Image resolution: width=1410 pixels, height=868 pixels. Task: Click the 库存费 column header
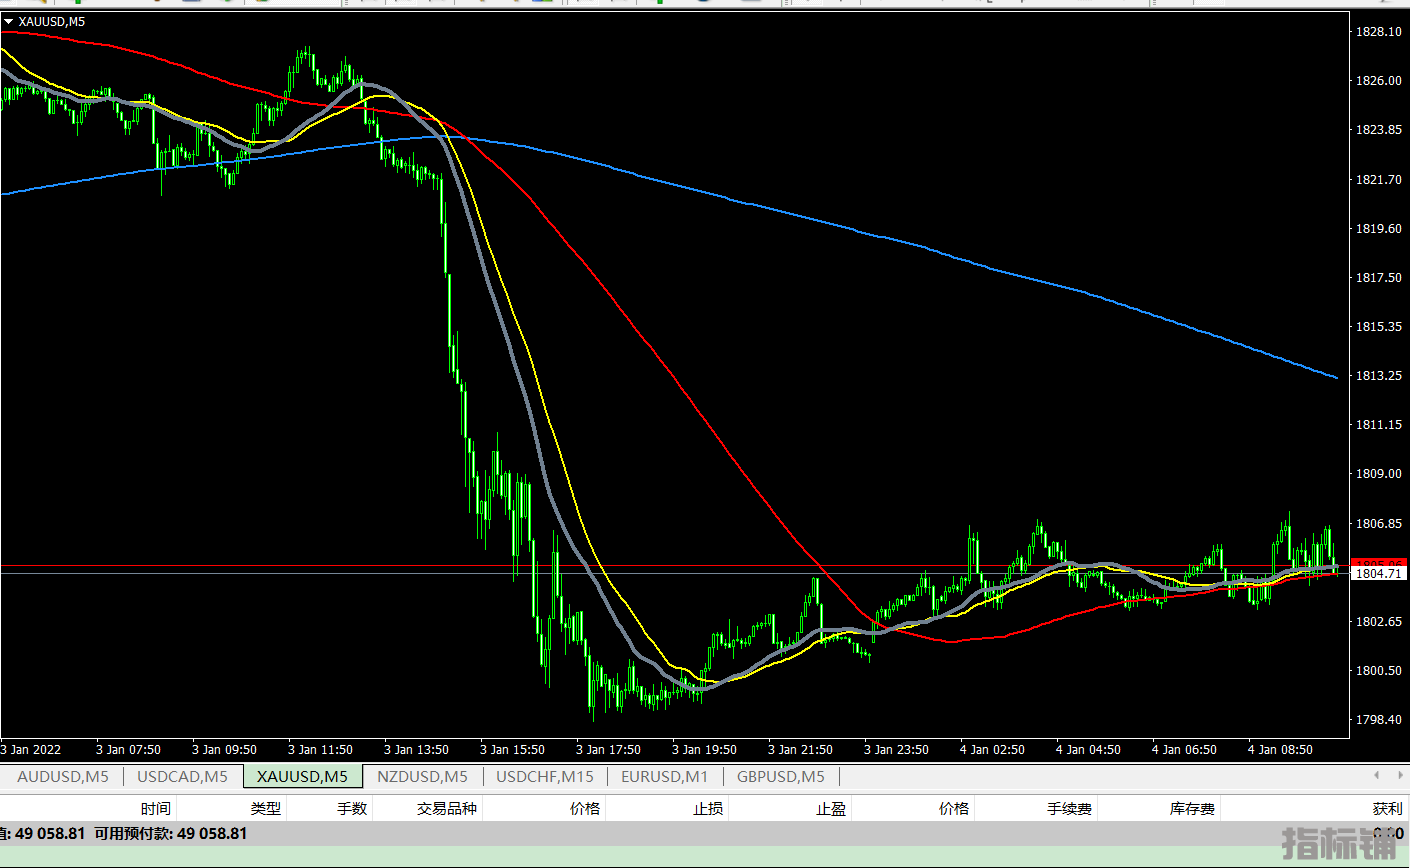1192,808
